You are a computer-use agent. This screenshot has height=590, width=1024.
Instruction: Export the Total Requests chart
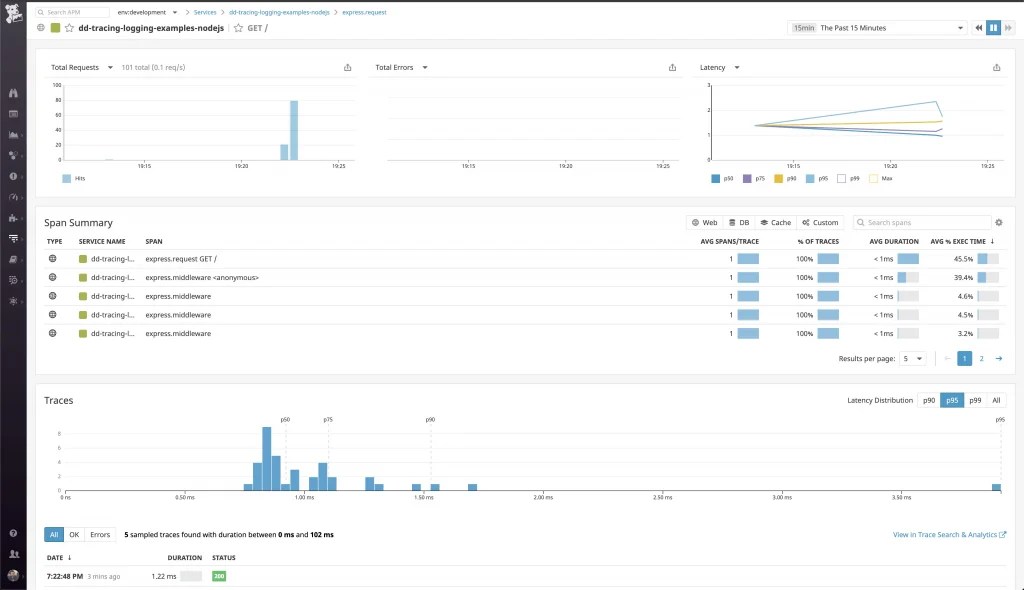(347, 67)
